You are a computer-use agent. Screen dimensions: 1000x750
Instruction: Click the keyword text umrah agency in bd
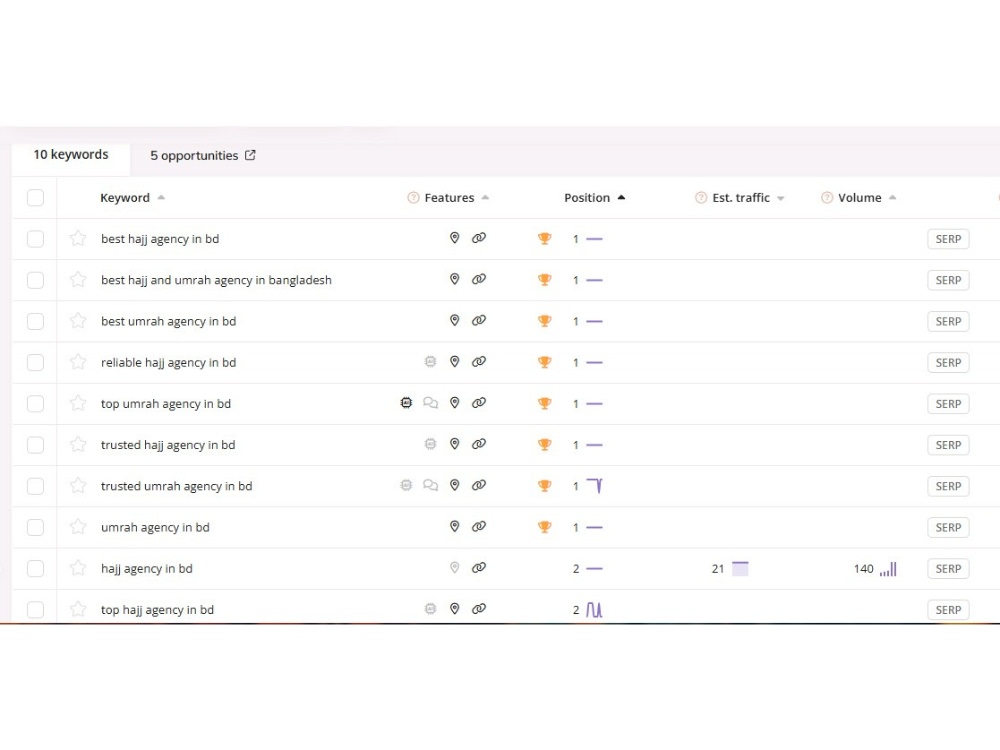(x=155, y=527)
